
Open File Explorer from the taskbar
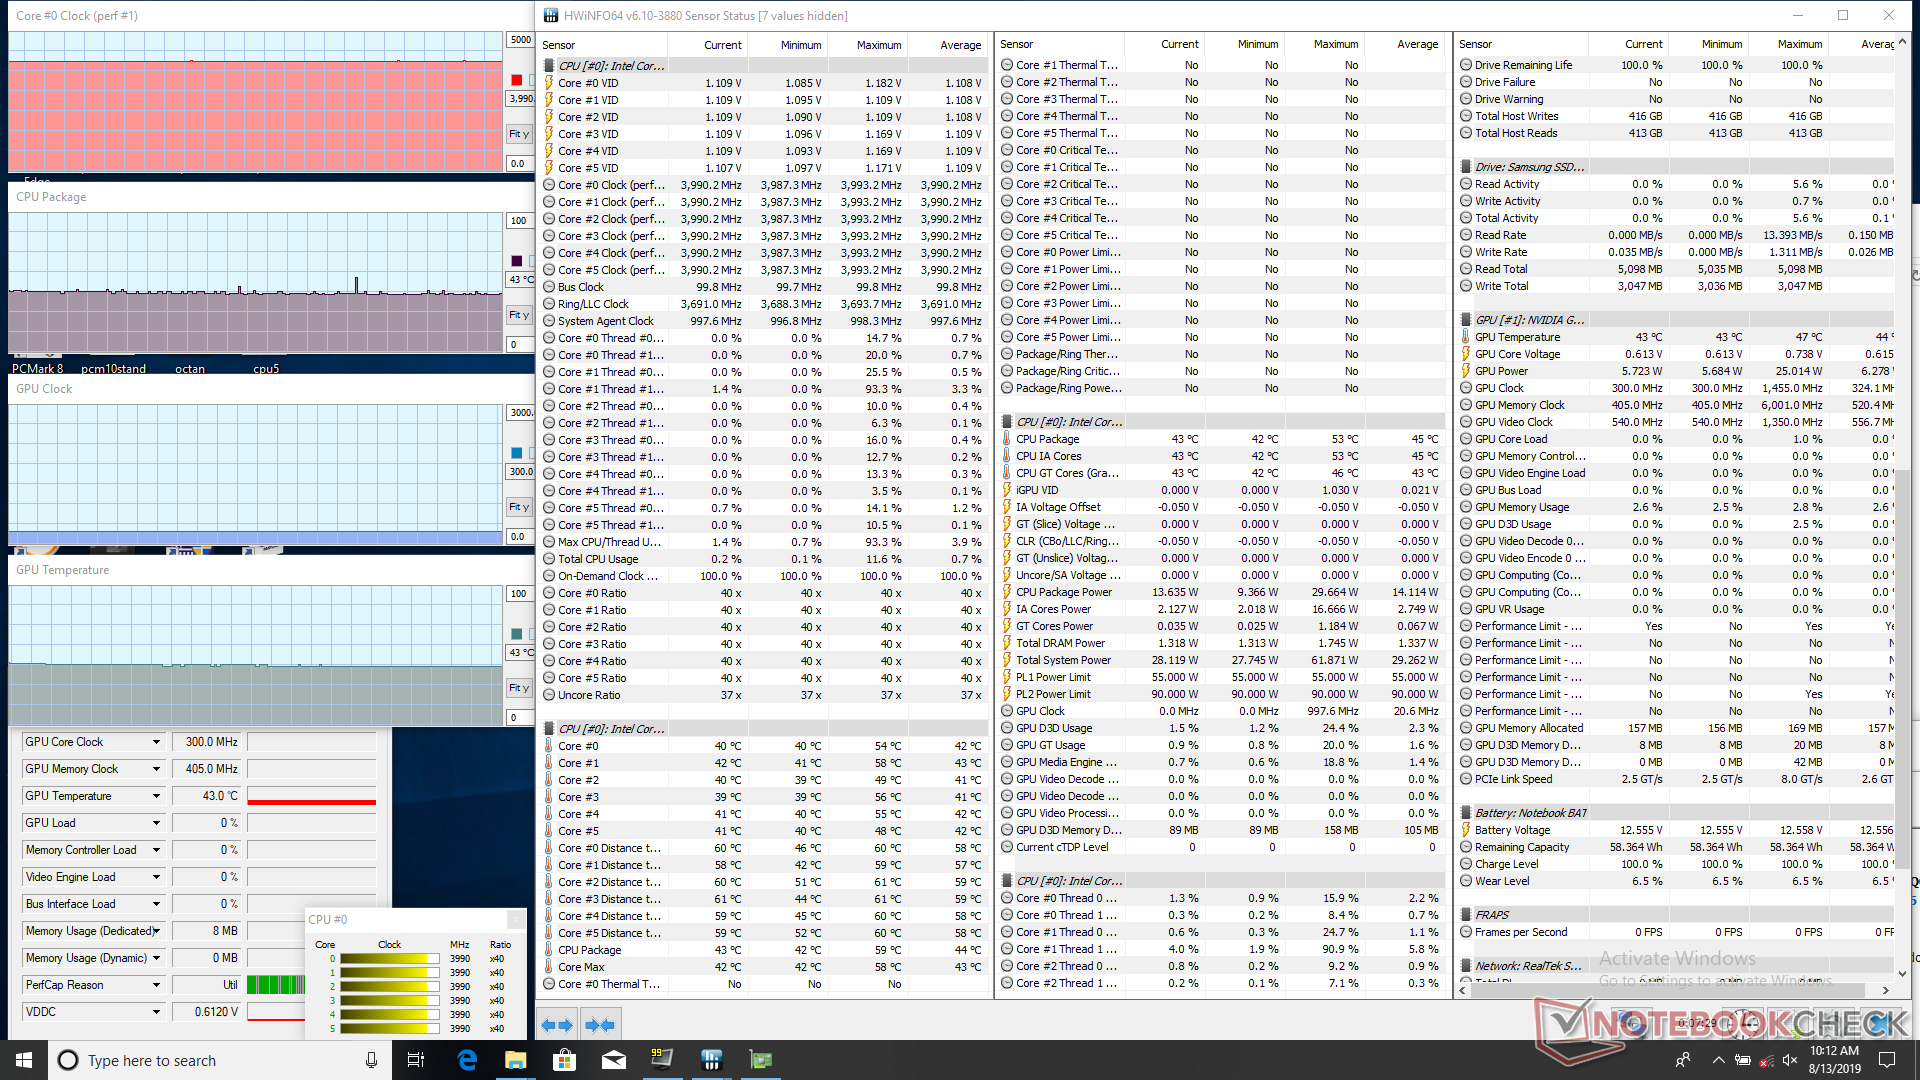pyautogui.click(x=515, y=1060)
